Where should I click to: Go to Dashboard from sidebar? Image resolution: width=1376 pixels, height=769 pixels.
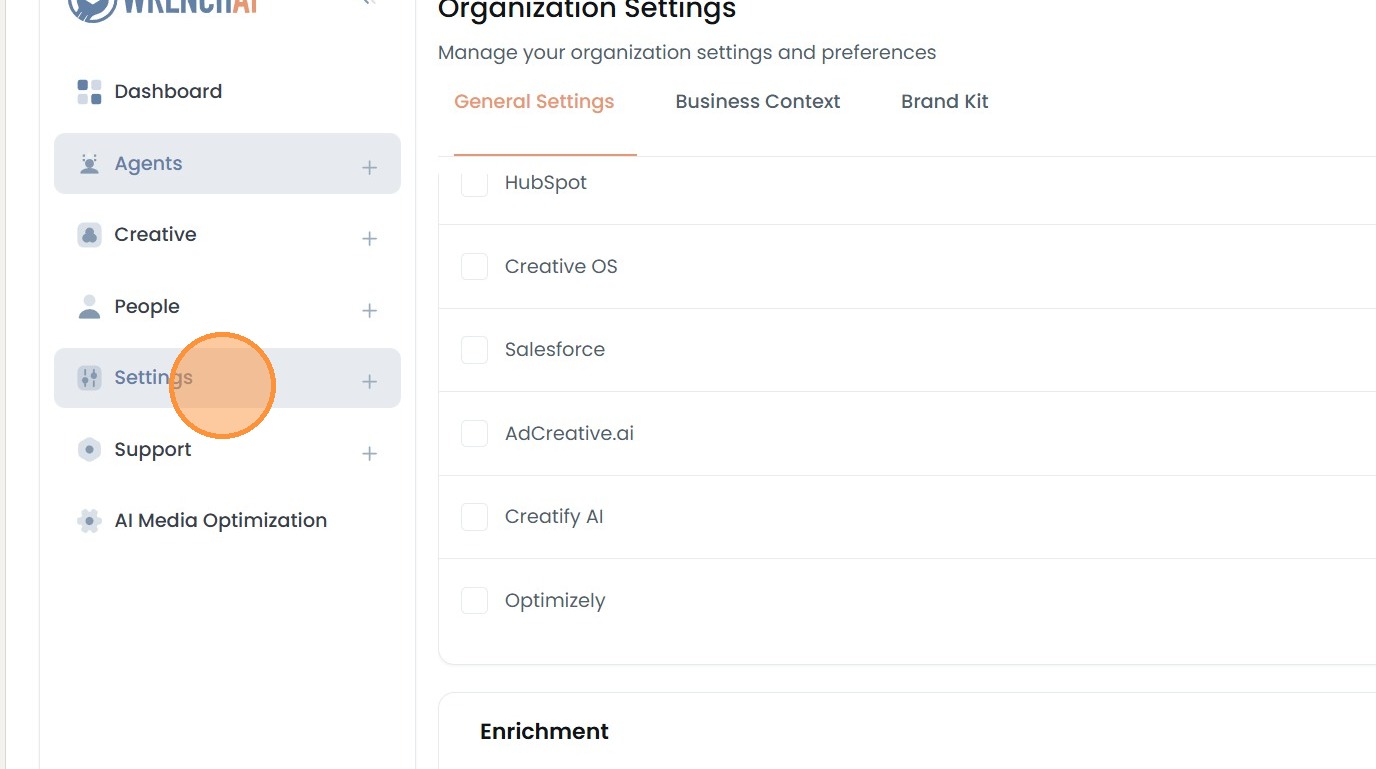coord(168,92)
